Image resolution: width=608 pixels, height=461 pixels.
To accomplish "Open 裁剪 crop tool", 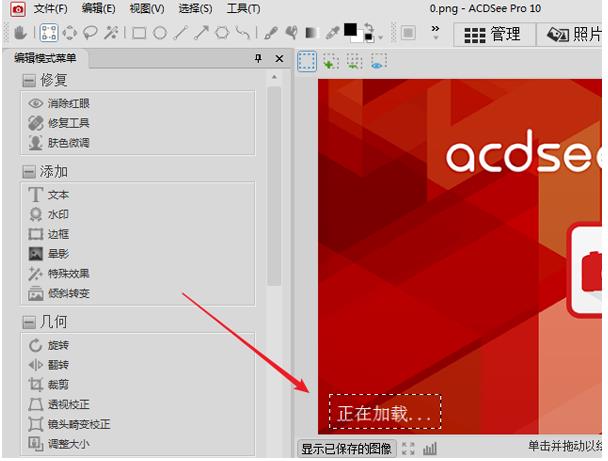I will click(x=48, y=385).
